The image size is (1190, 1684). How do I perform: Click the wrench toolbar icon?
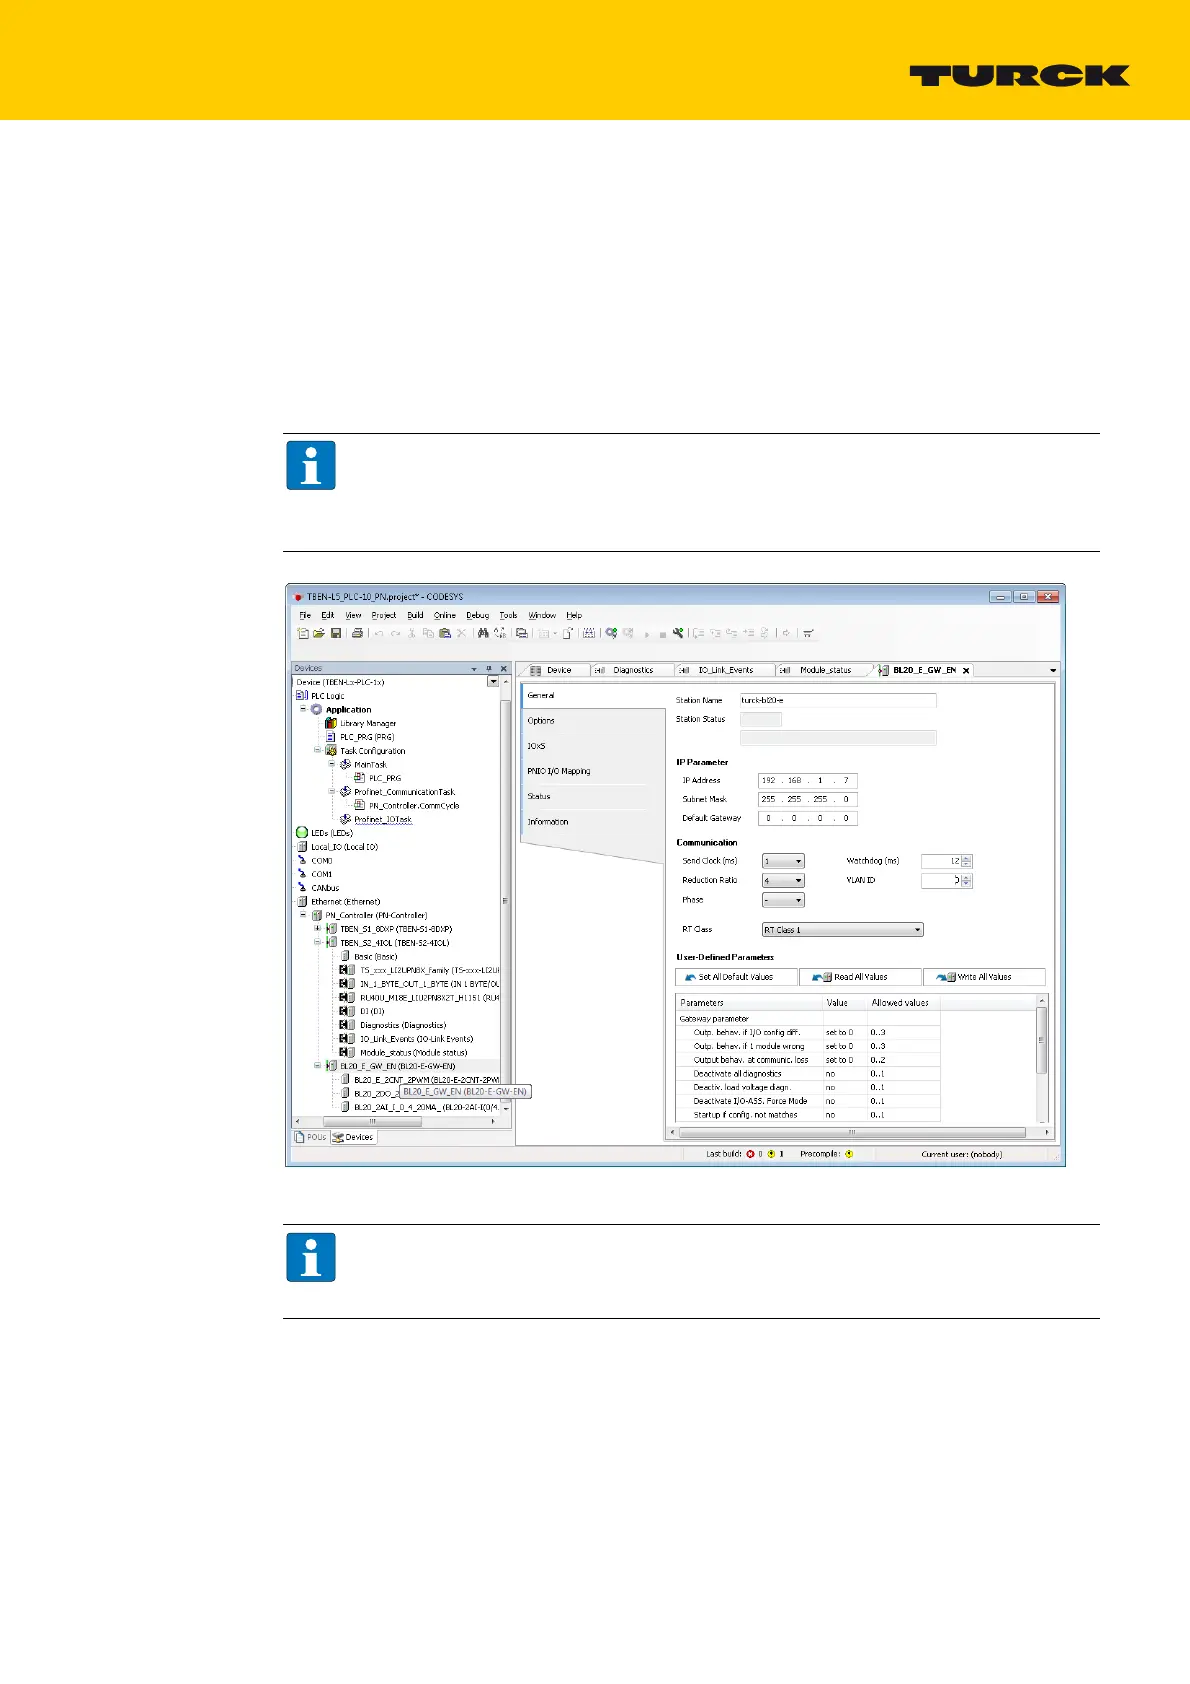point(678,633)
